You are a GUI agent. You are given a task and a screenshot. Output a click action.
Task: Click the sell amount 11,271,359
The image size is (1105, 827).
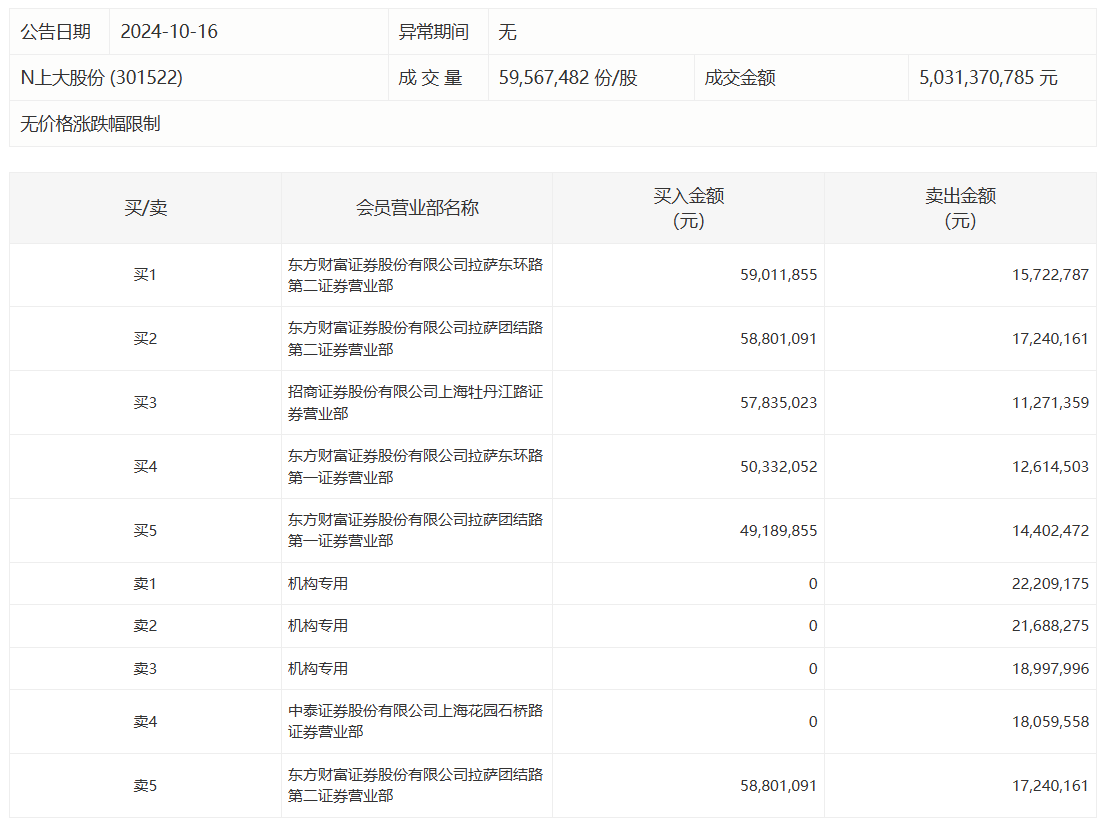(1050, 402)
